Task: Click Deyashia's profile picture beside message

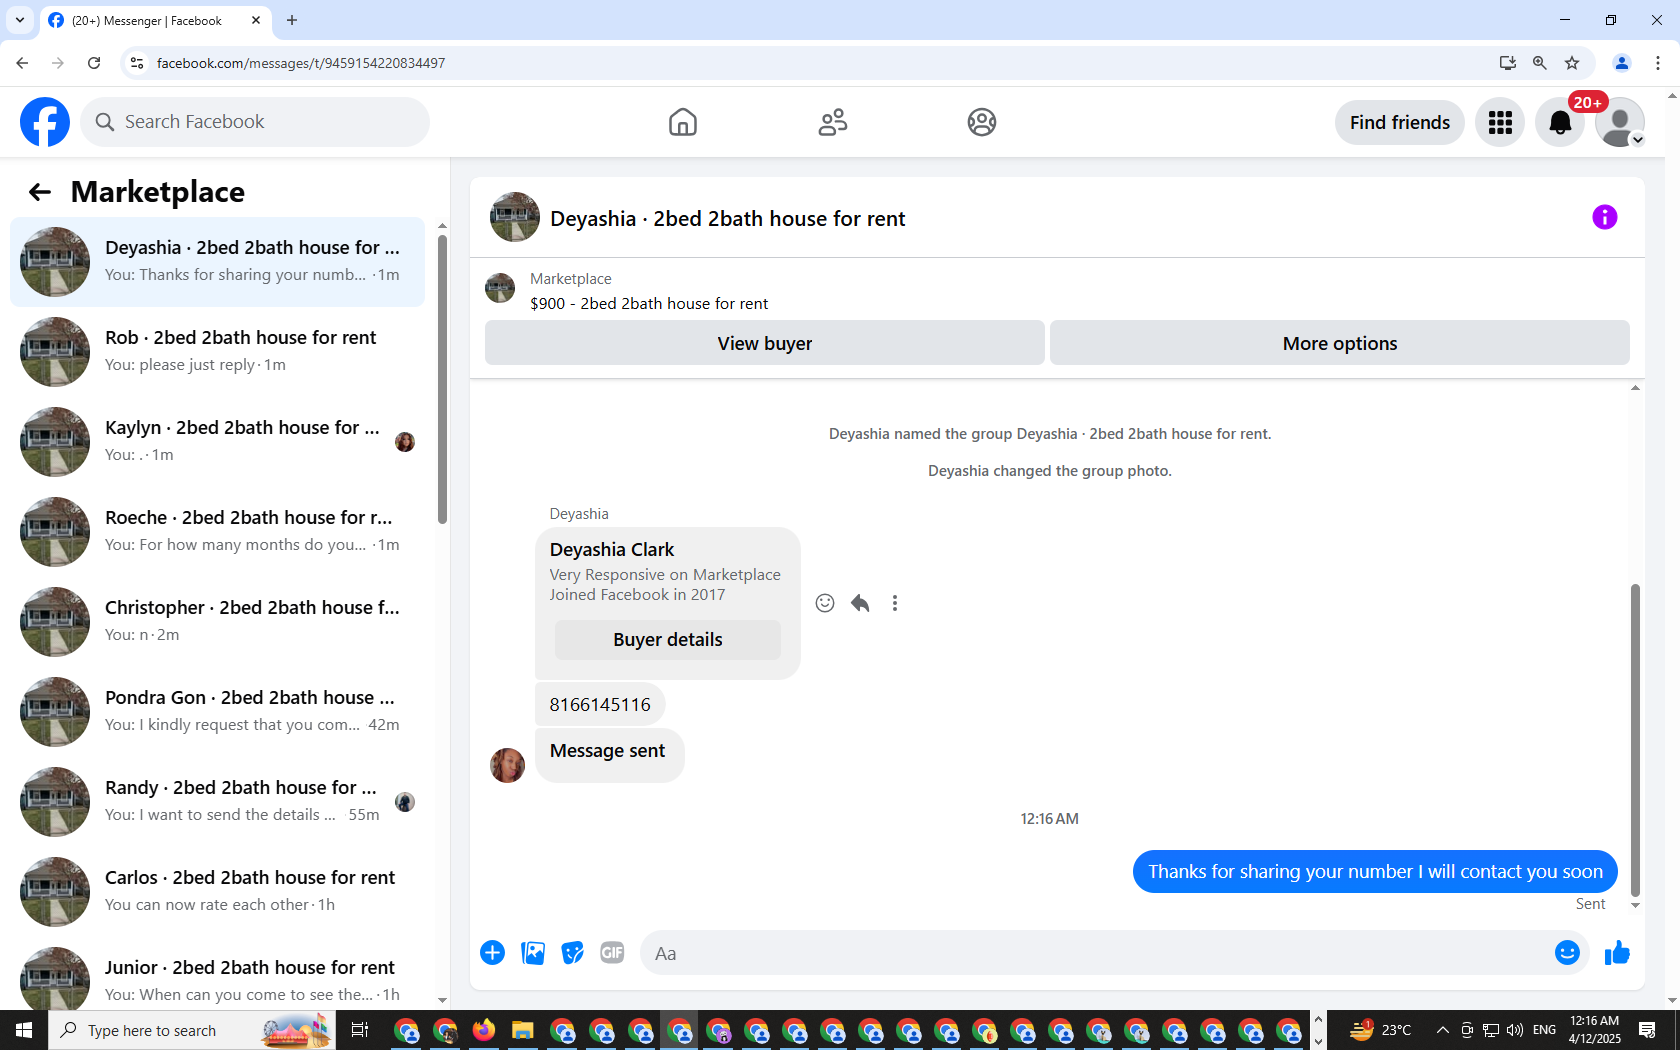Action: coord(508,765)
